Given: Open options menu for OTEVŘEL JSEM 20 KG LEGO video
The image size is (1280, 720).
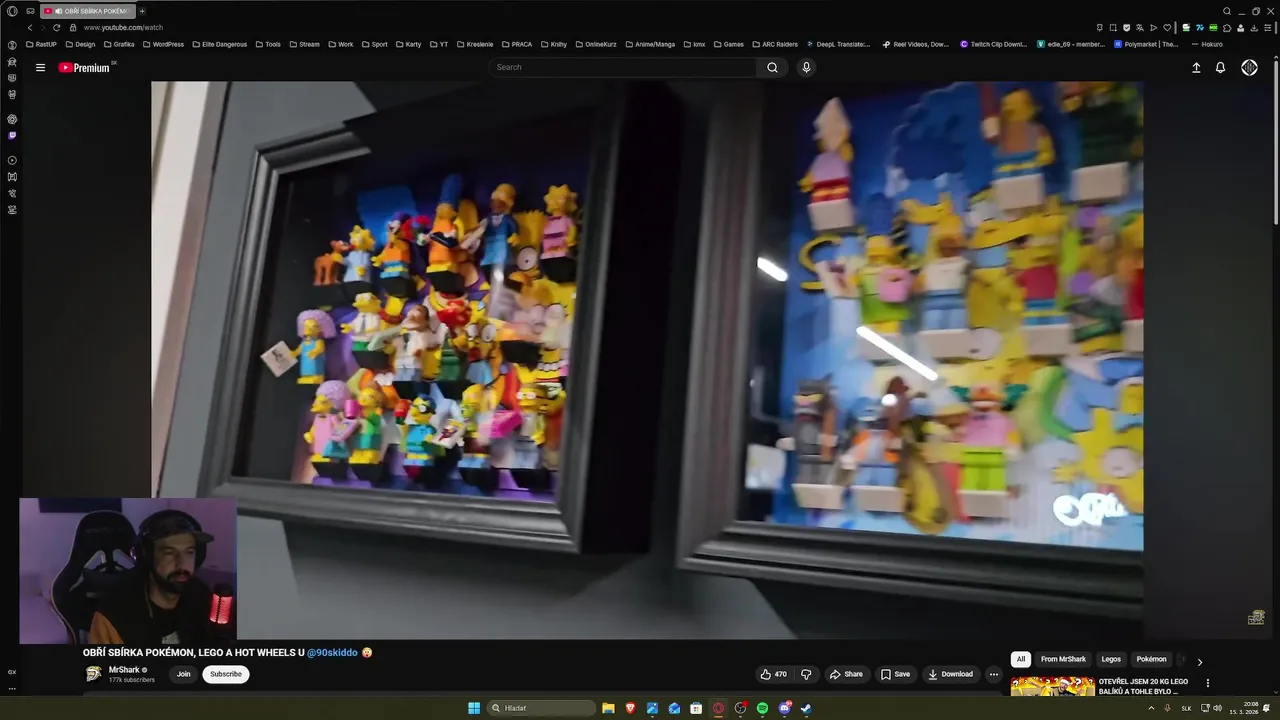Looking at the screenshot, I should [x=1207, y=684].
